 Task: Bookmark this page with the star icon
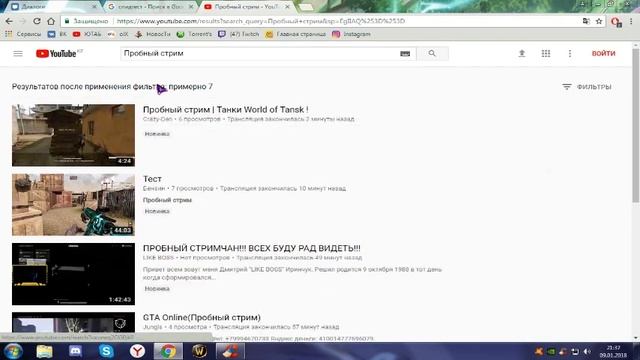pyautogui.click(x=599, y=21)
